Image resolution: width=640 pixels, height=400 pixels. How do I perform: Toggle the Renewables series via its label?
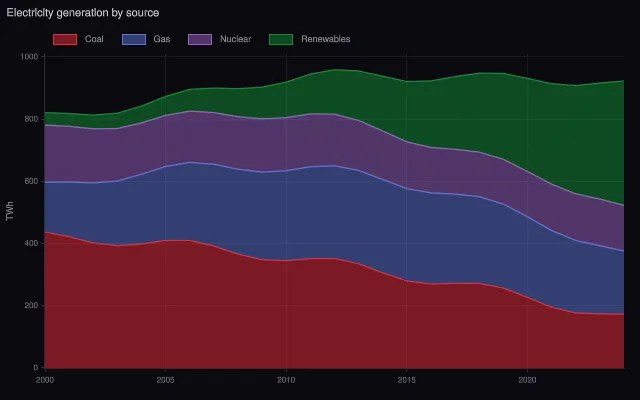click(326, 39)
